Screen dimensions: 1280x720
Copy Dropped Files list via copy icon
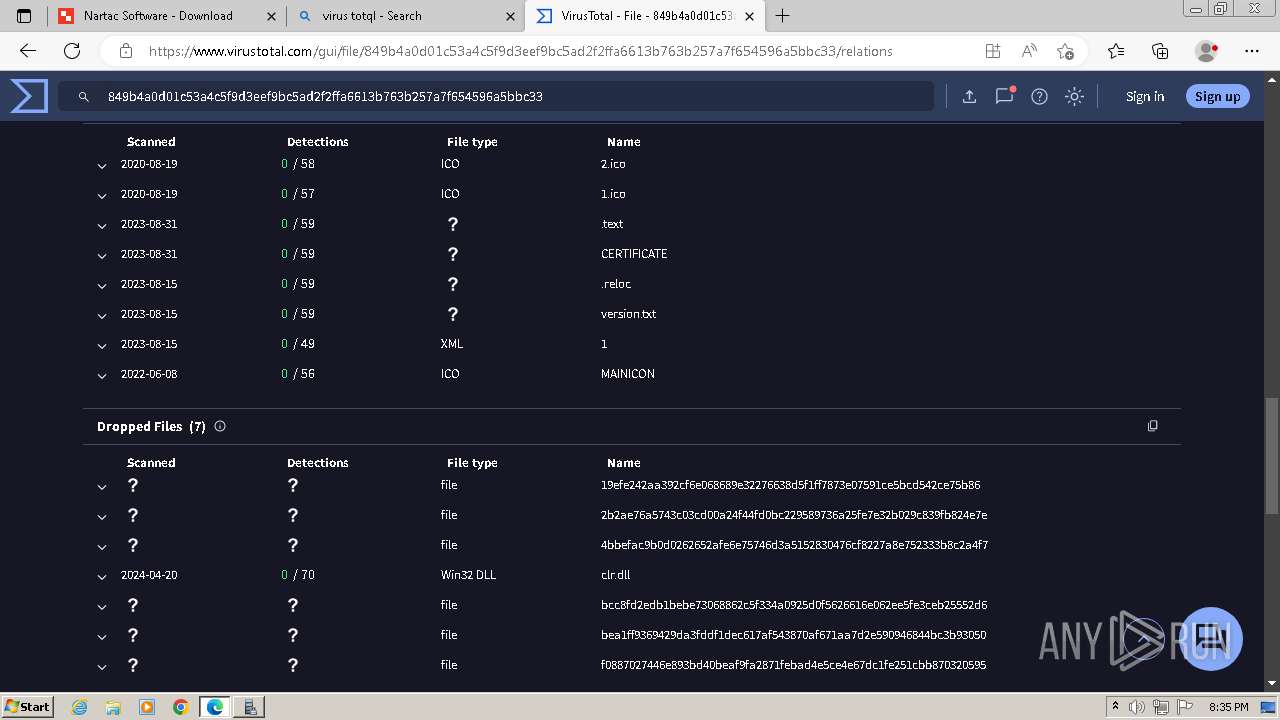click(1152, 426)
